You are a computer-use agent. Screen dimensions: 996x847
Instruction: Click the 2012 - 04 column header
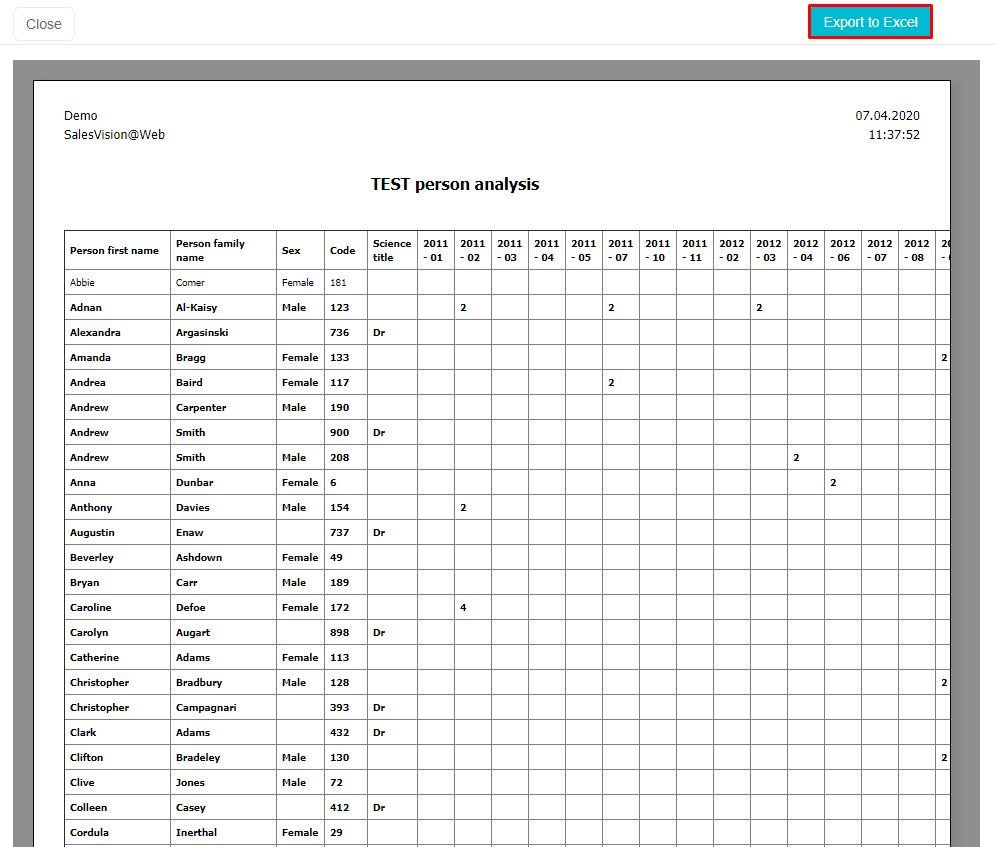(805, 250)
